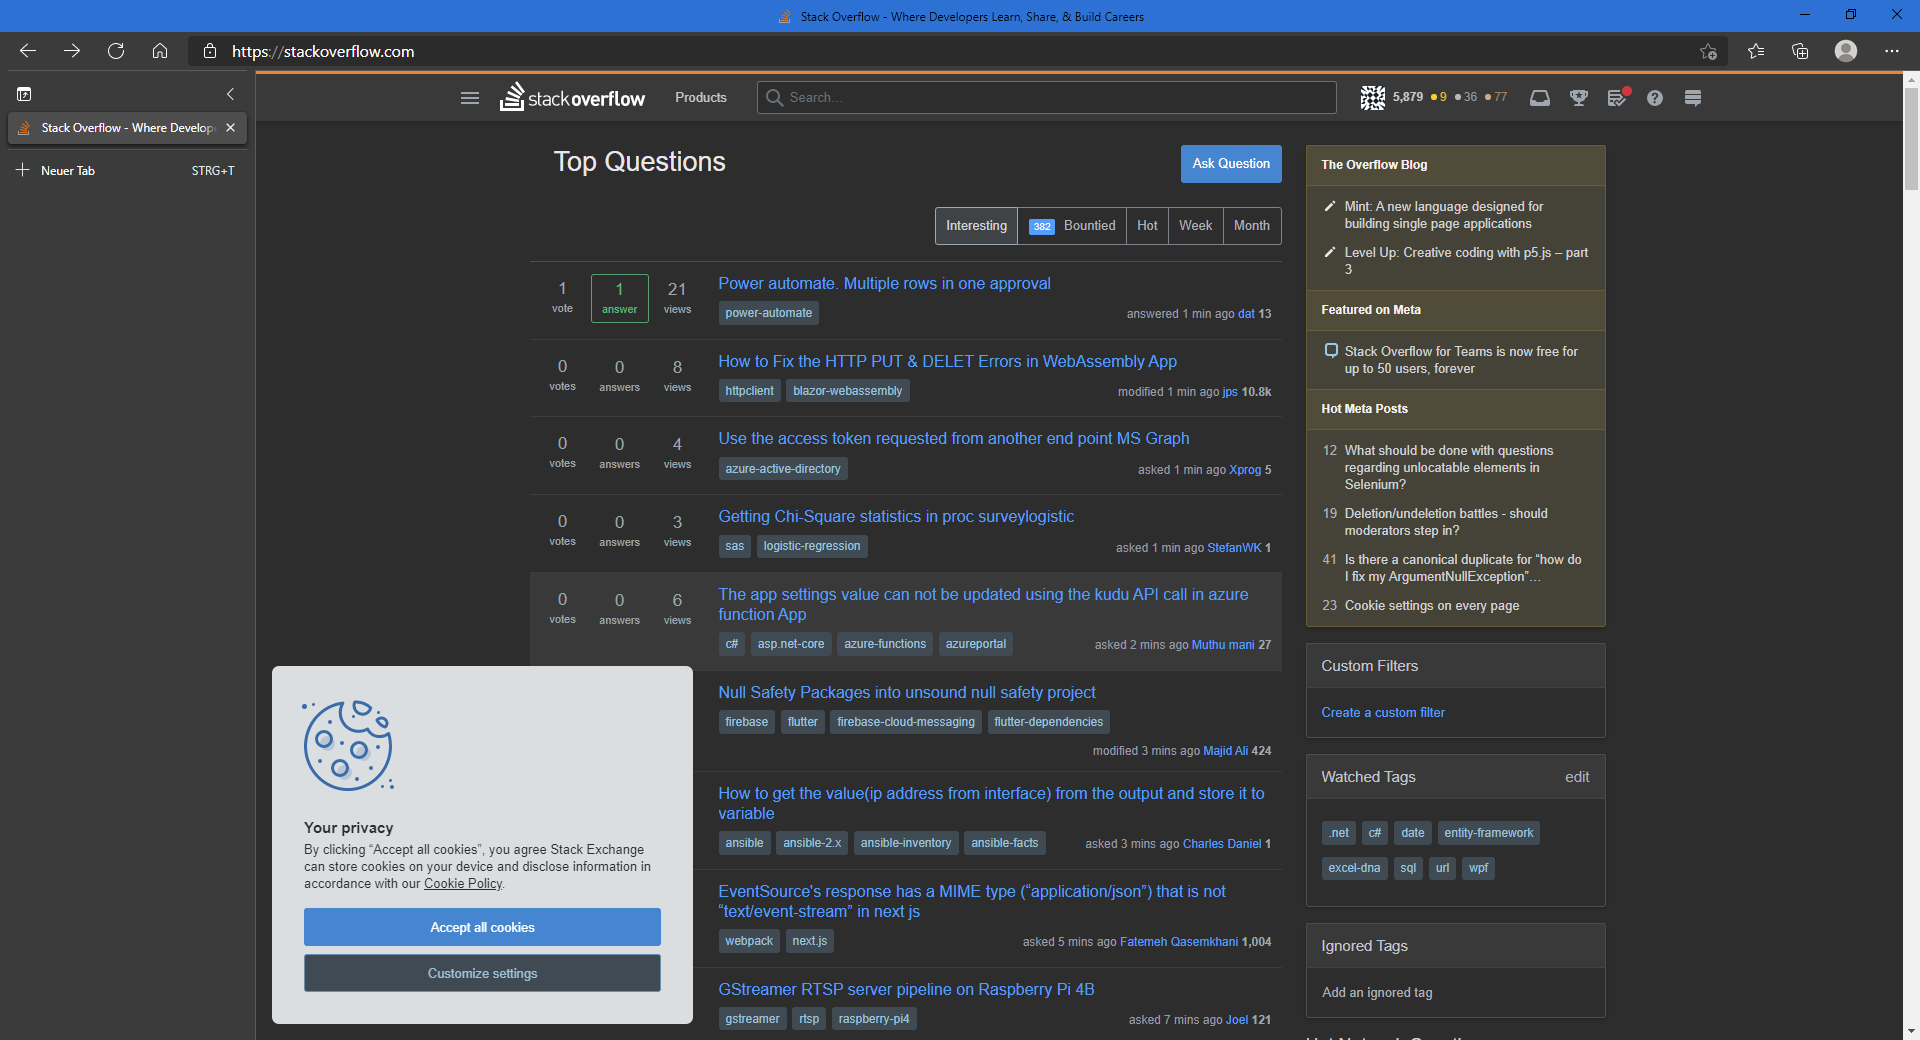1920x1040 pixels.
Task: Open browser collections icon
Action: click(x=1800, y=51)
